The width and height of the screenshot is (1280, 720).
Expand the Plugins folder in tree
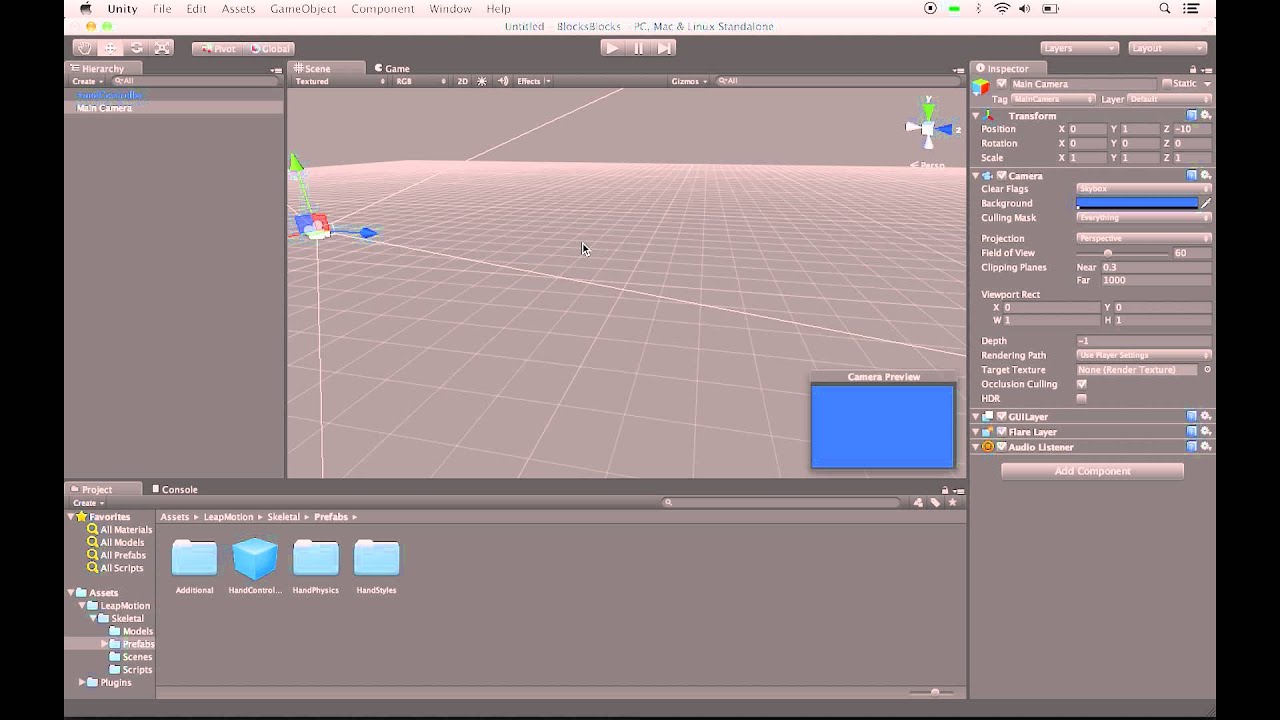point(82,682)
